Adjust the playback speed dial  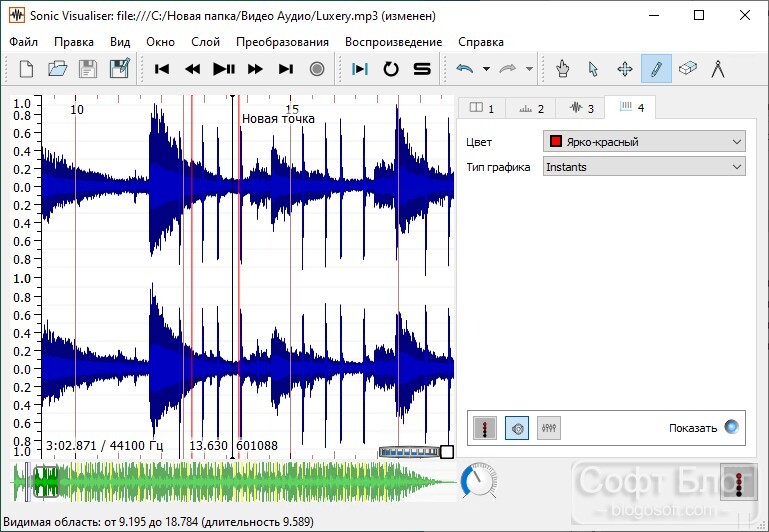[x=479, y=481]
